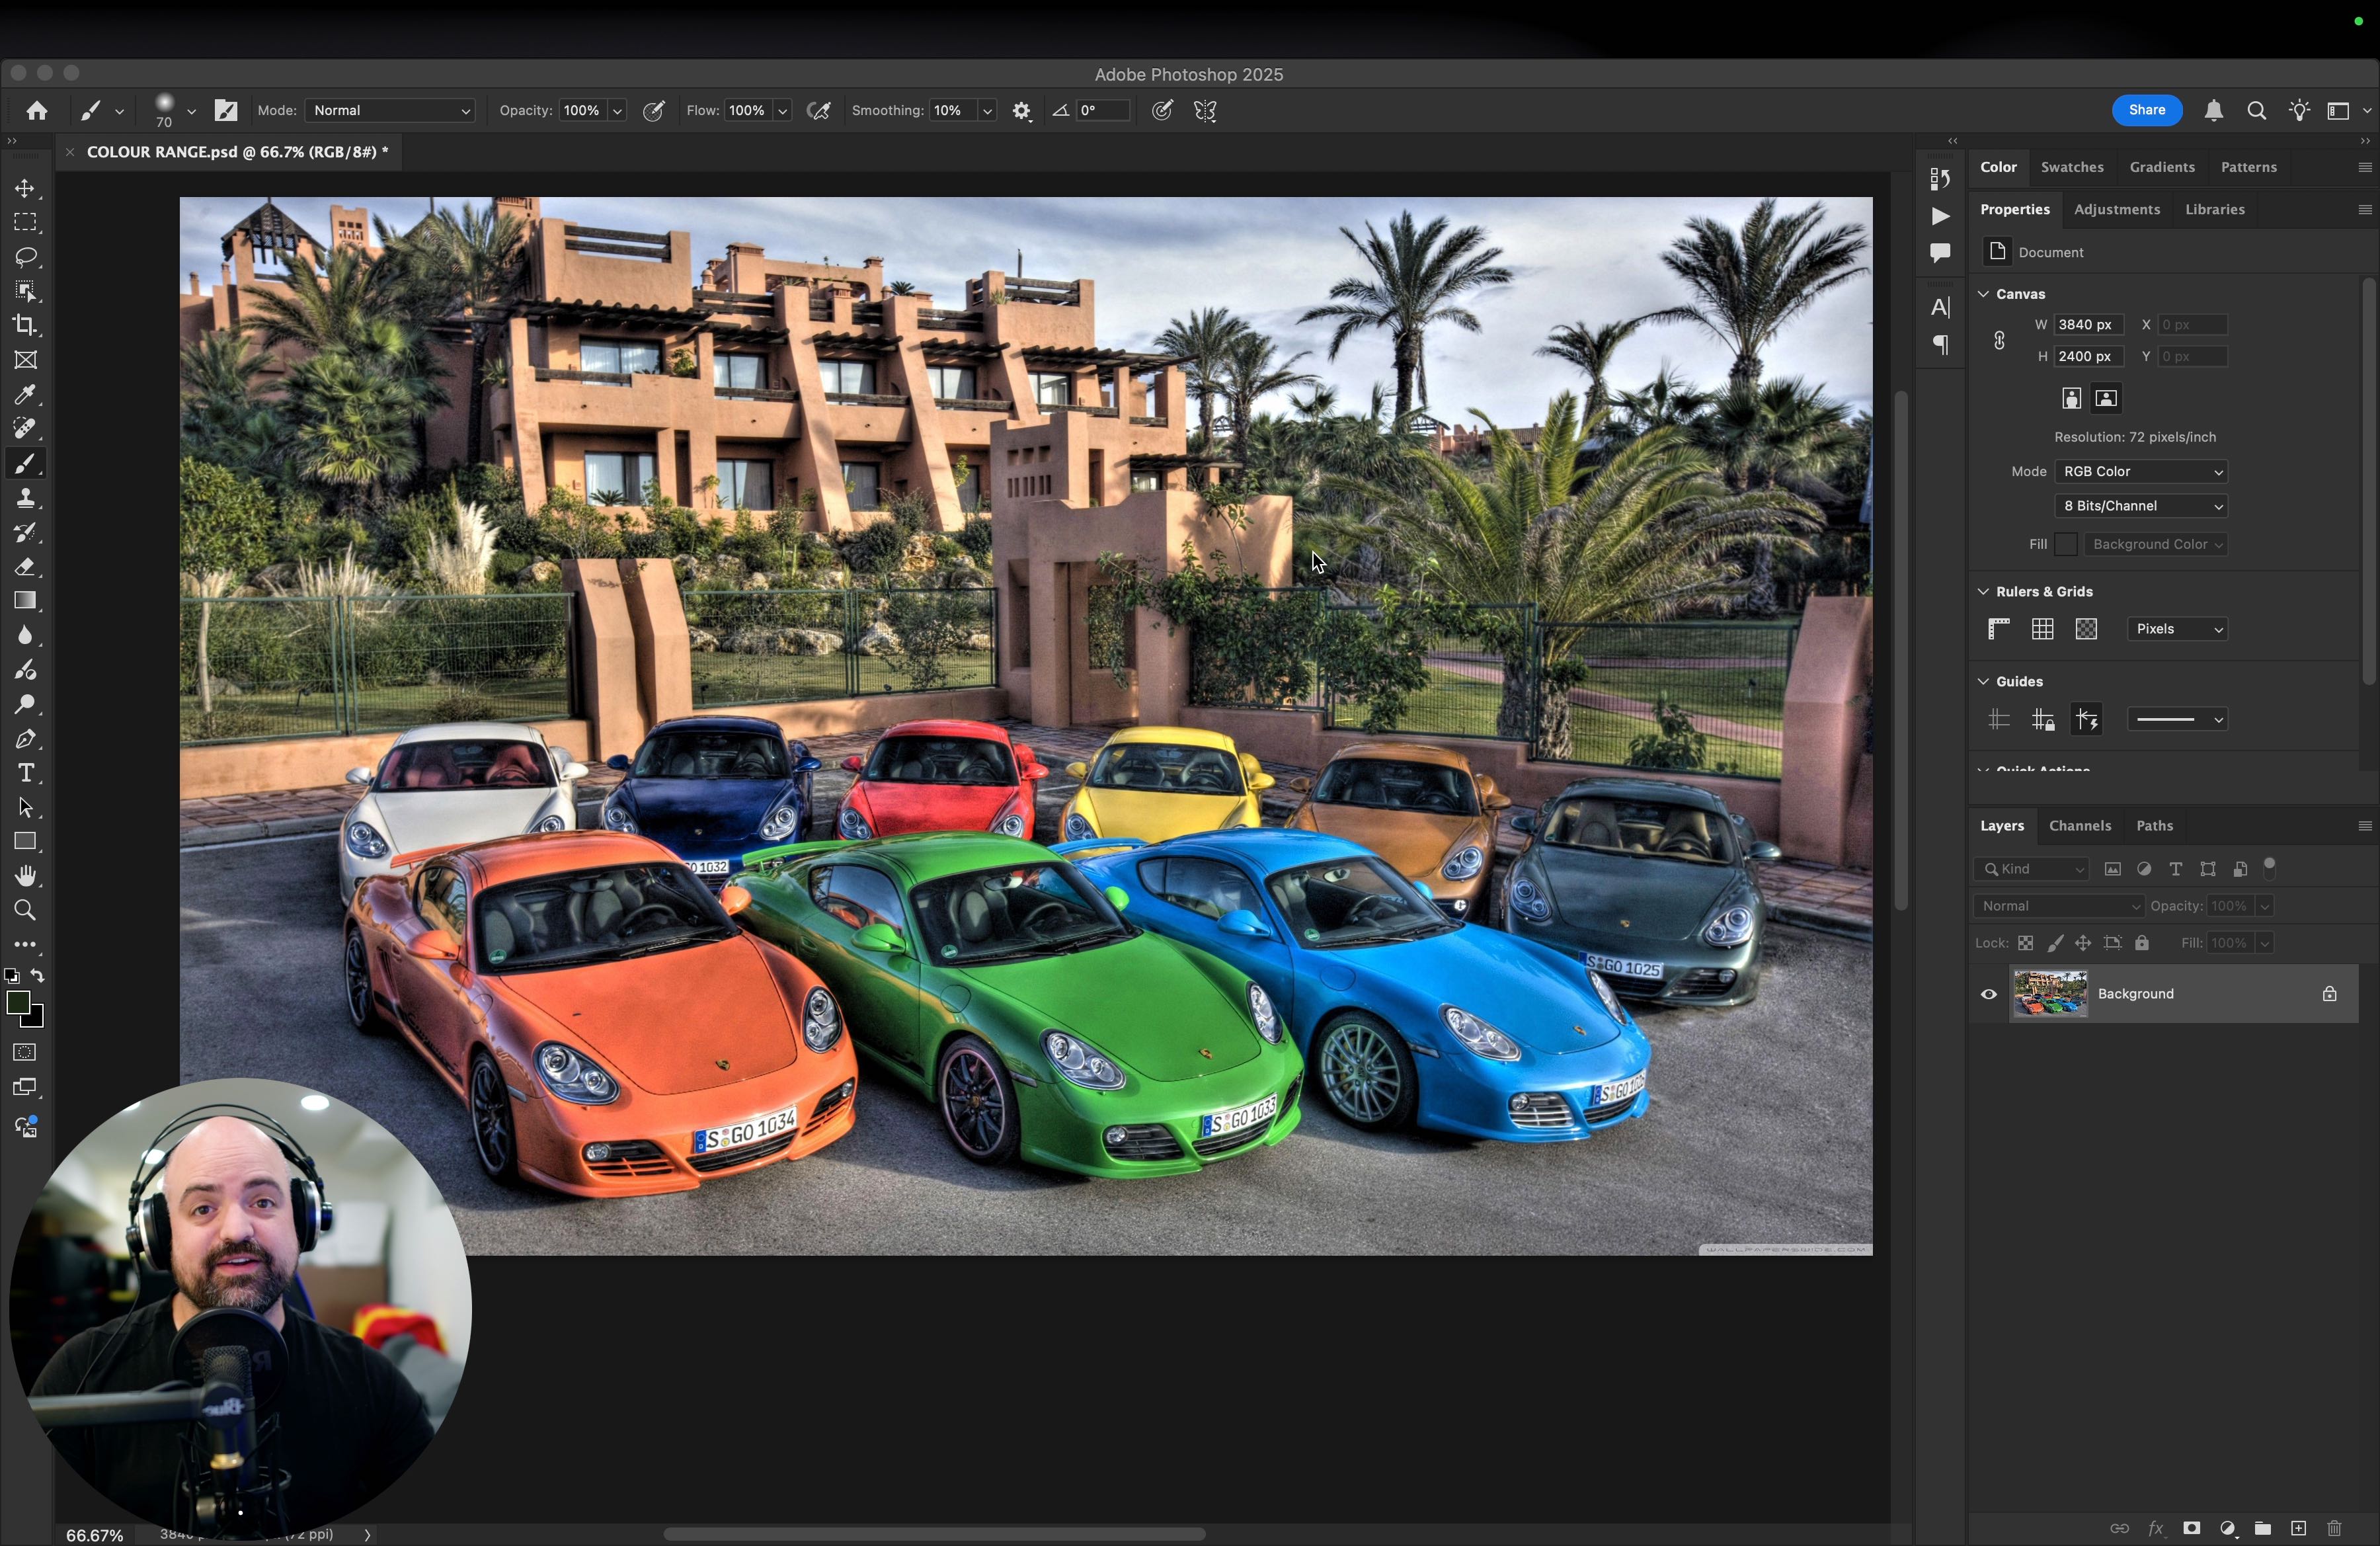This screenshot has height=1546, width=2380.
Task: Click the Share button
Action: coord(2146,110)
